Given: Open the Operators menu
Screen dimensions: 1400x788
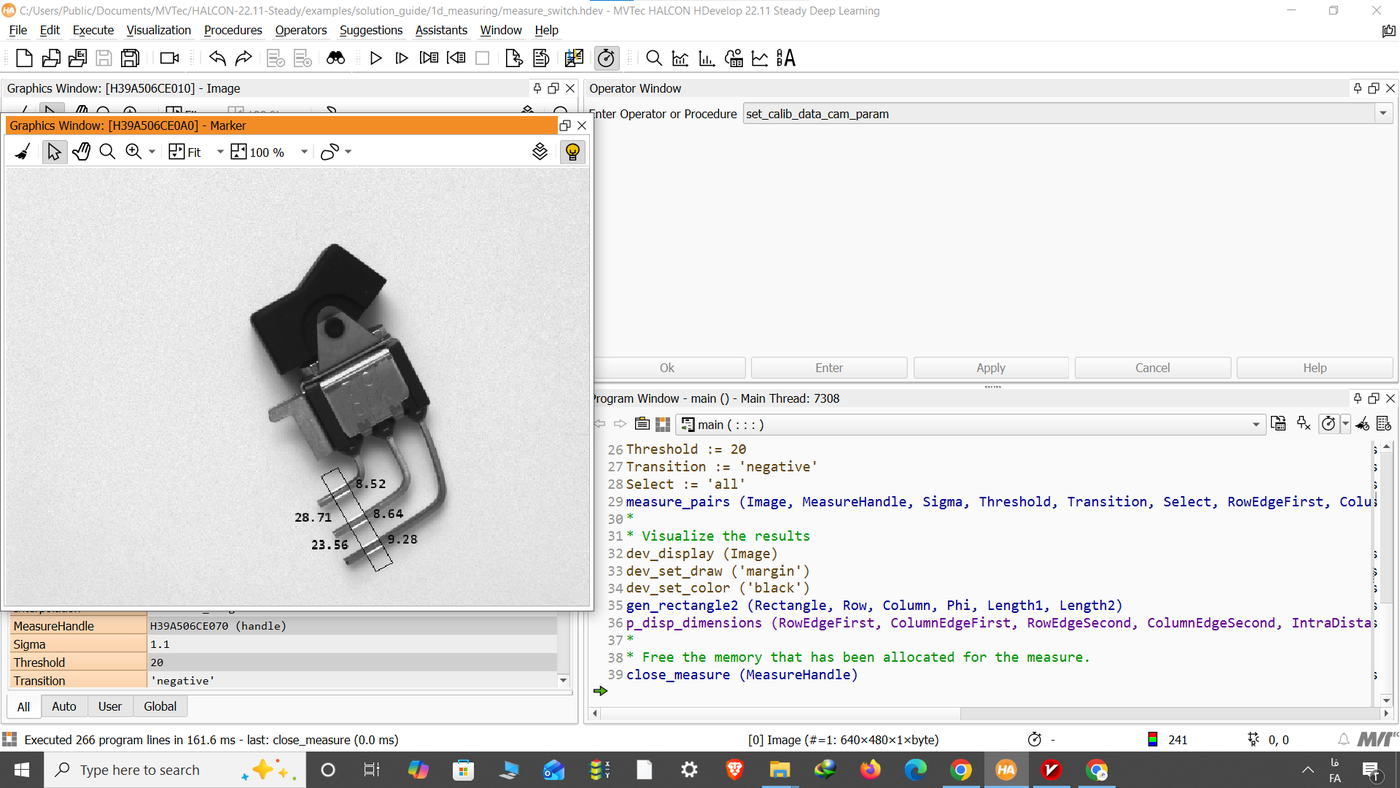Looking at the screenshot, I should 301,30.
